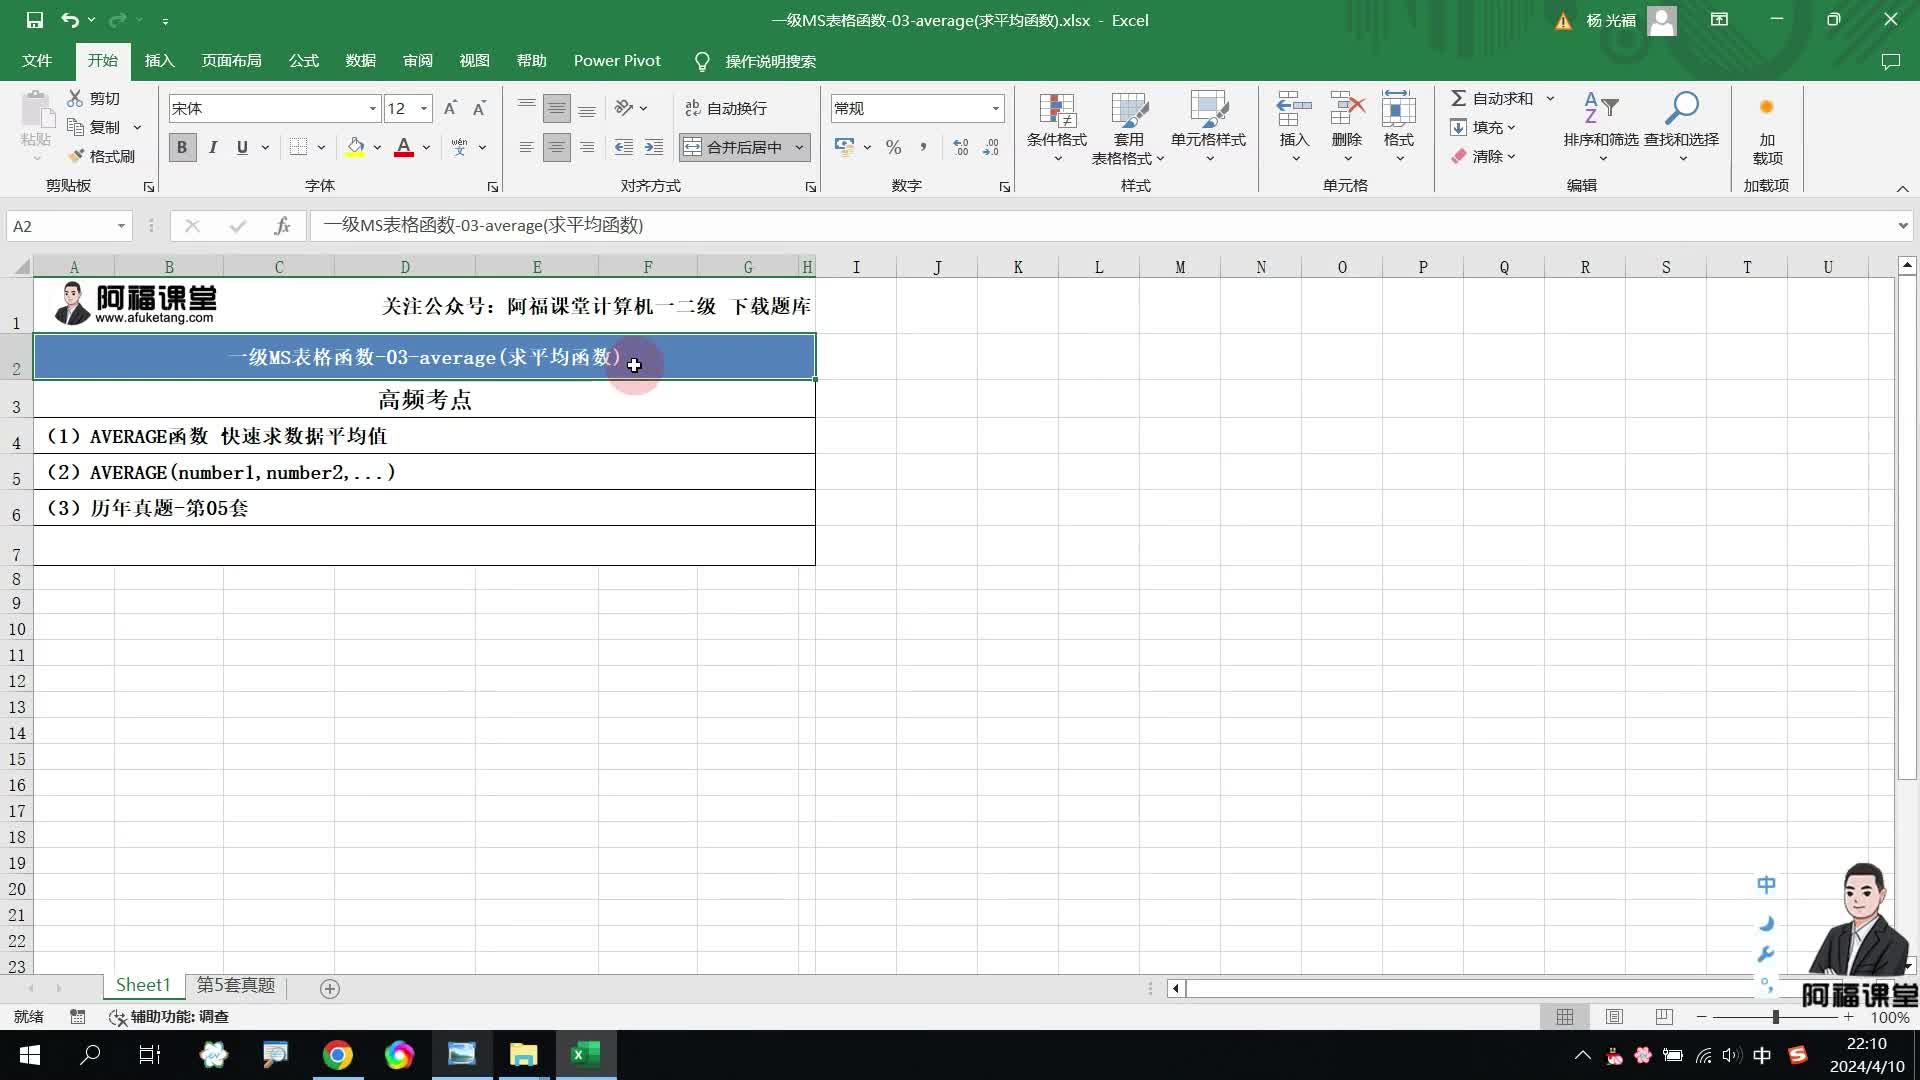This screenshot has height=1080, width=1920.
Task: Set middle vertical alignment
Action: point(557,108)
